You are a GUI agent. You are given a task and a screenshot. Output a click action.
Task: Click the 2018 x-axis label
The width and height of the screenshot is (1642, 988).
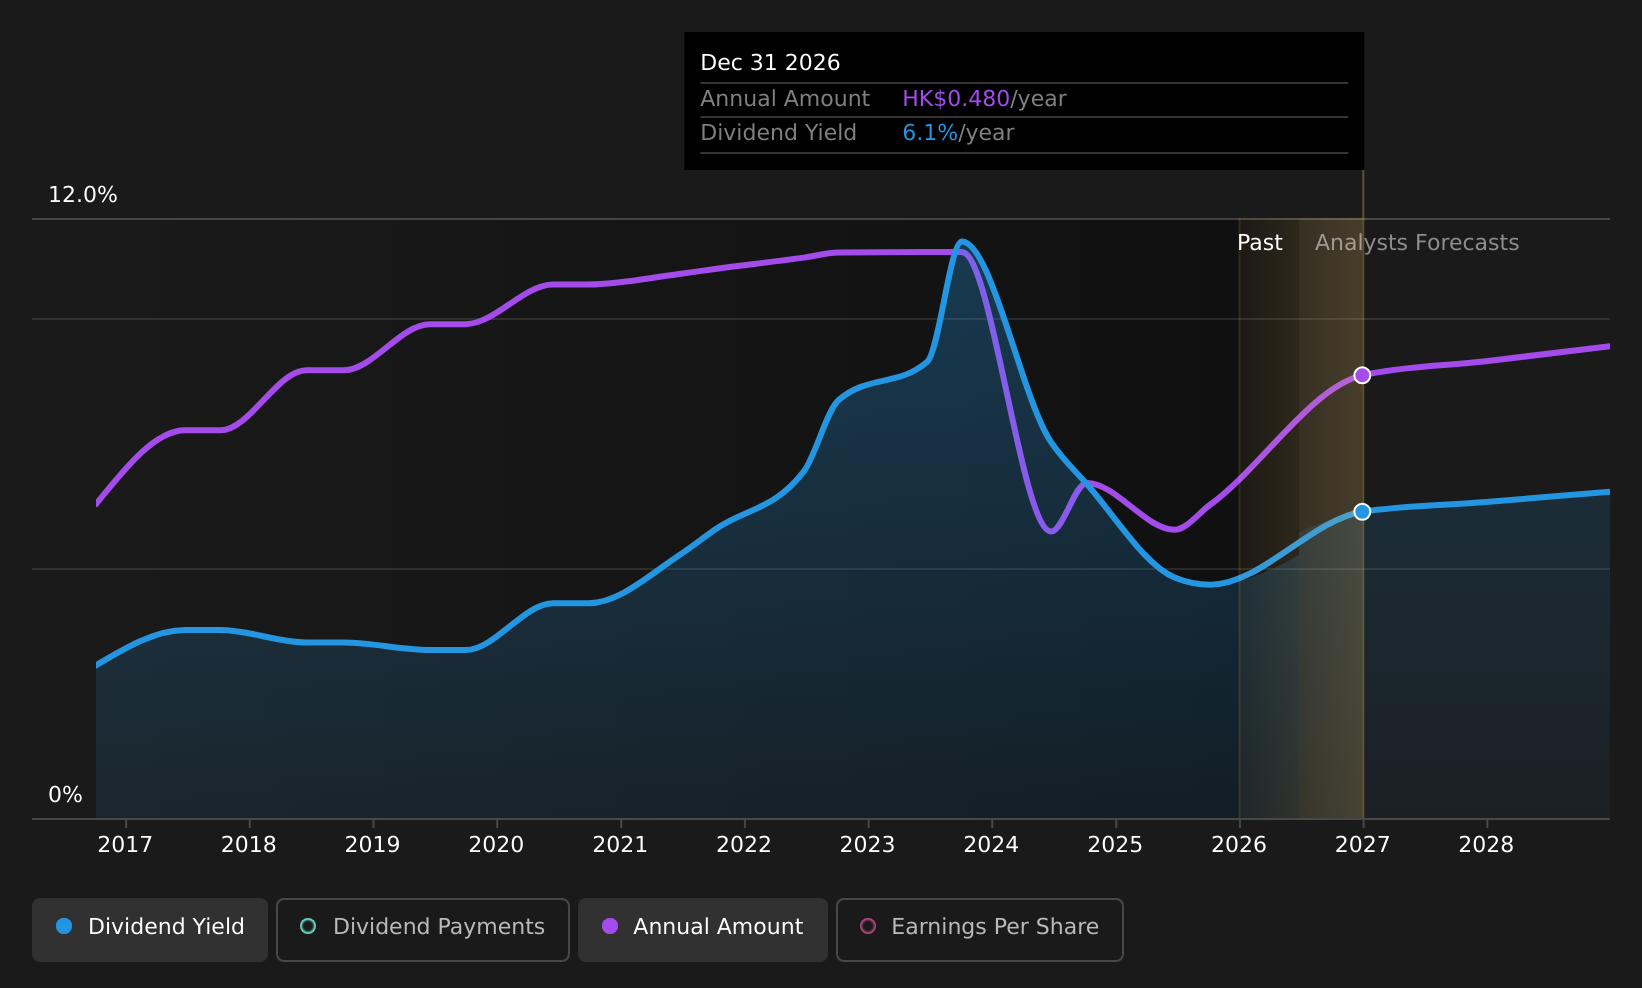(x=249, y=845)
